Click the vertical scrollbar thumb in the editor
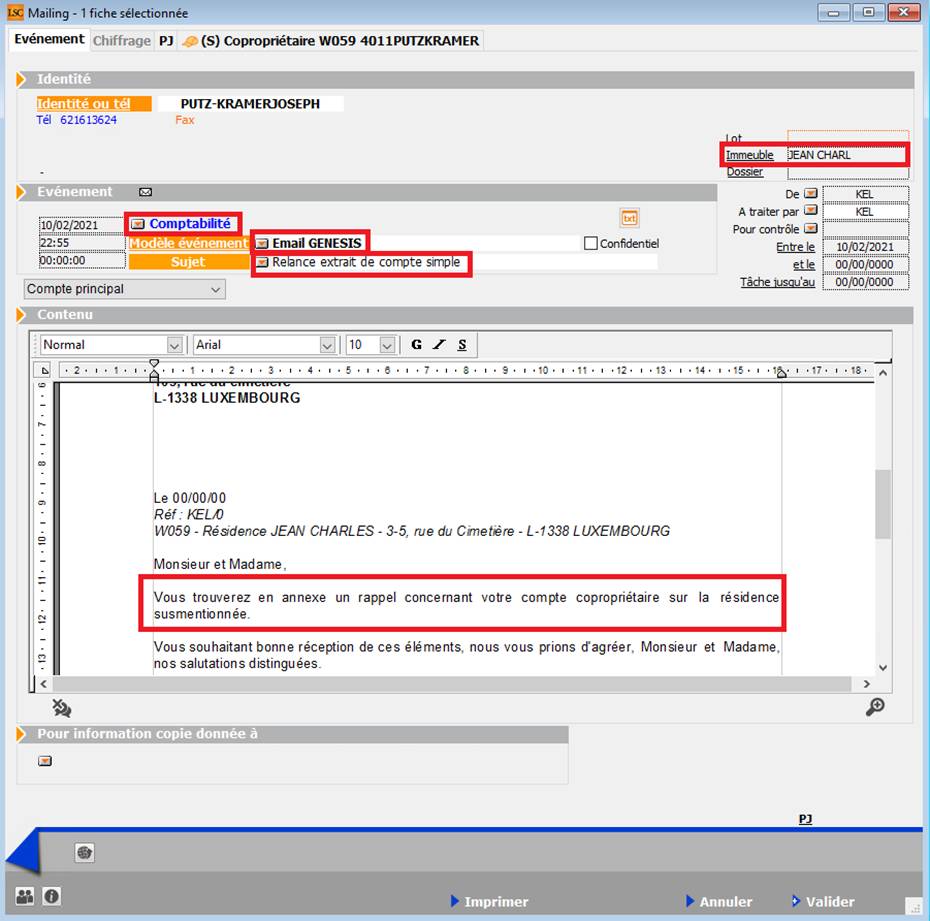This screenshot has width=930, height=921. 883,504
